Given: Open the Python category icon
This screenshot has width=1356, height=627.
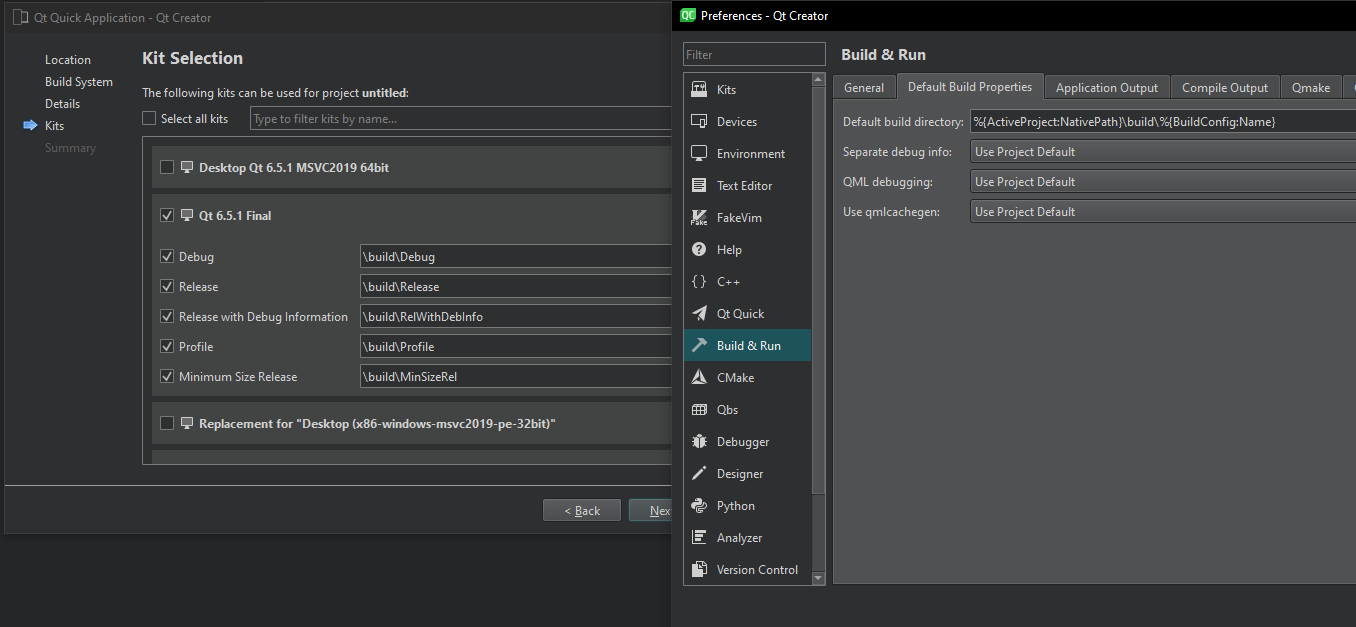Looking at the screenshot, I should pos(699,505).
